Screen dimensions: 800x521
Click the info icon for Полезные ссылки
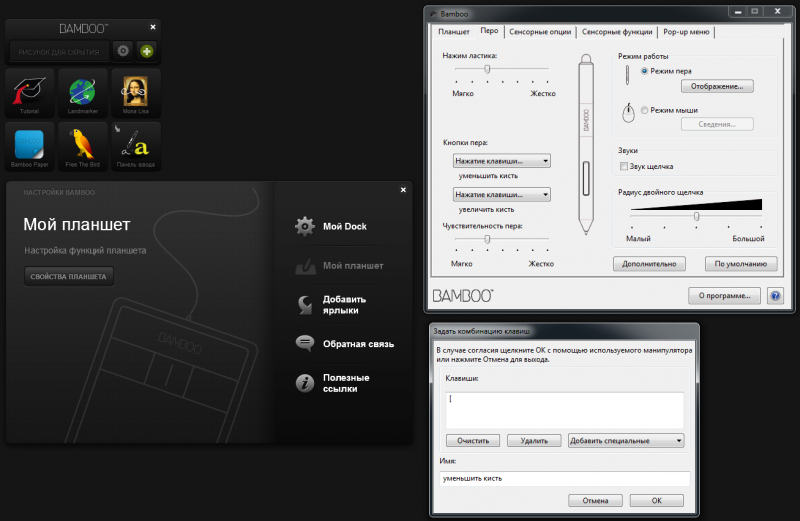tap(305, 383)
